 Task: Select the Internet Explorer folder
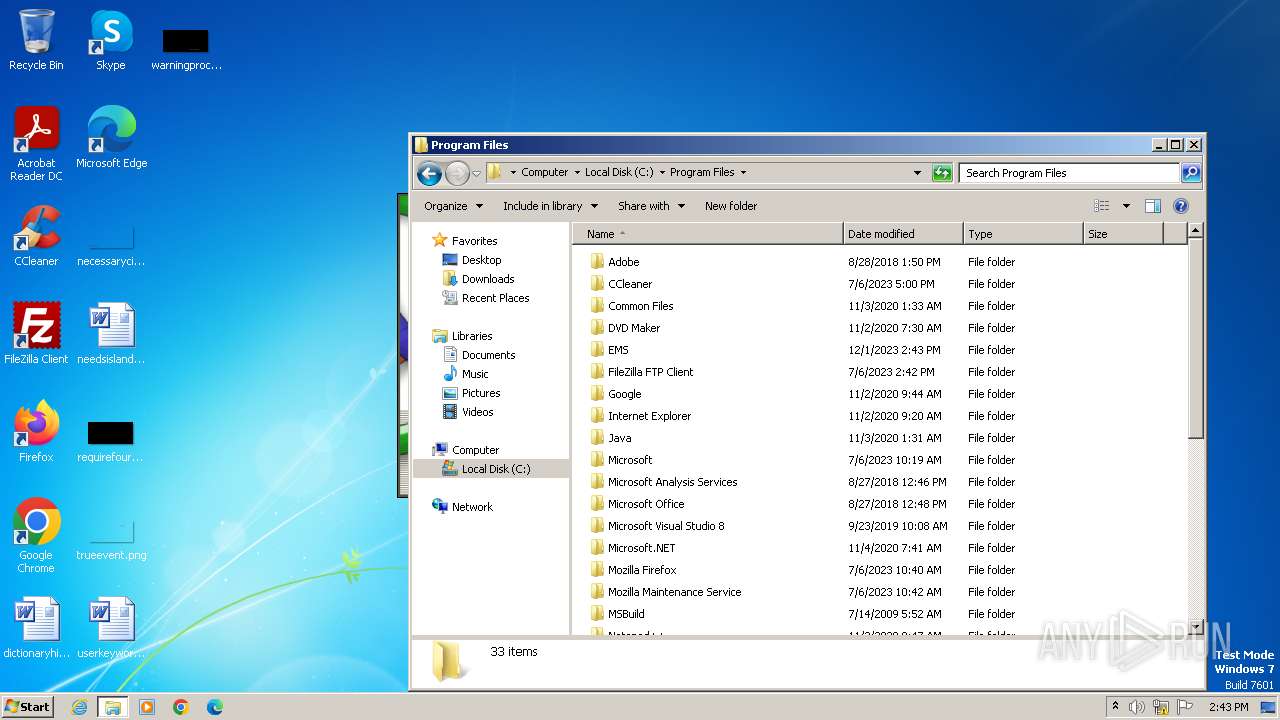click(649, 416)
